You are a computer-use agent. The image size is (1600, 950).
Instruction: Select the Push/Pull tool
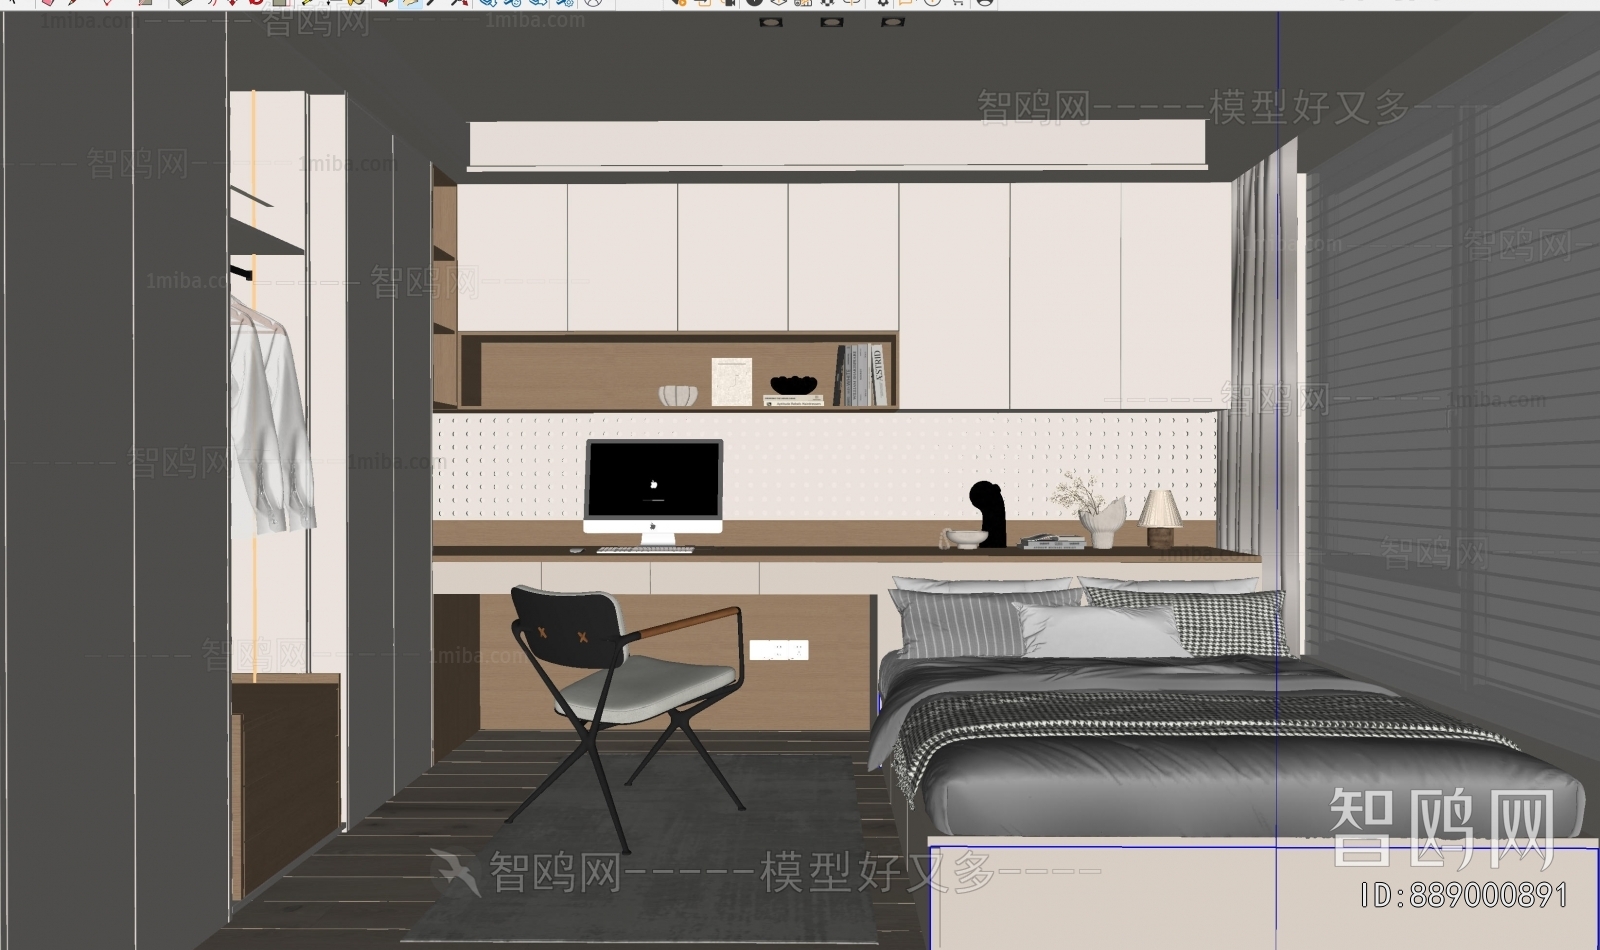click(x=185, y=5)
